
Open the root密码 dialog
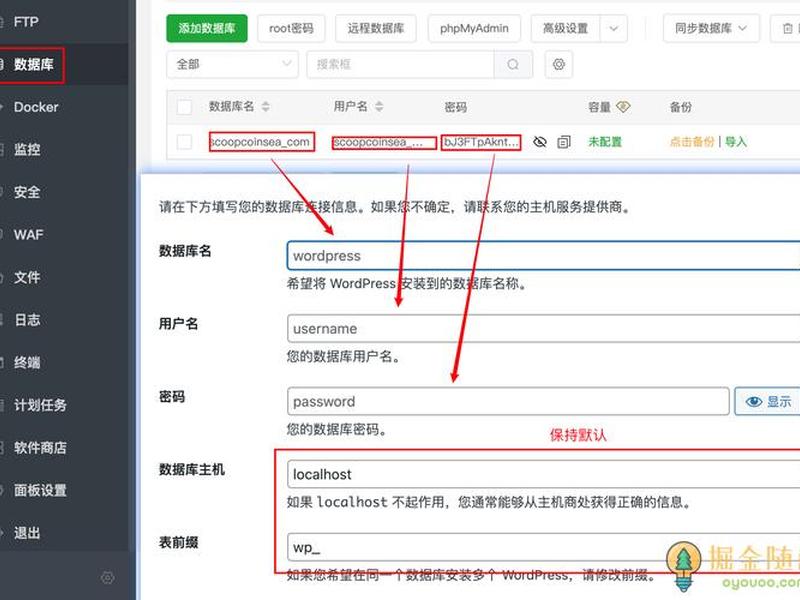[x=291, y=28]
